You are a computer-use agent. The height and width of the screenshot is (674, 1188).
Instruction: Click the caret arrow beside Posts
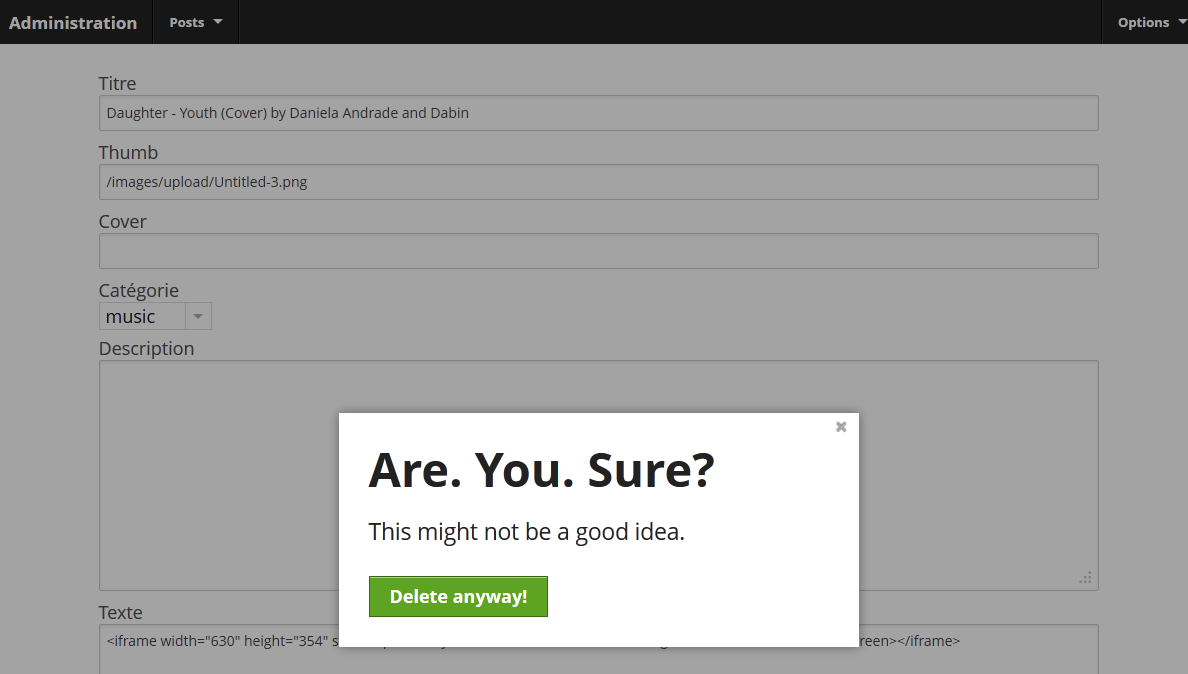[x=218, y=22]
